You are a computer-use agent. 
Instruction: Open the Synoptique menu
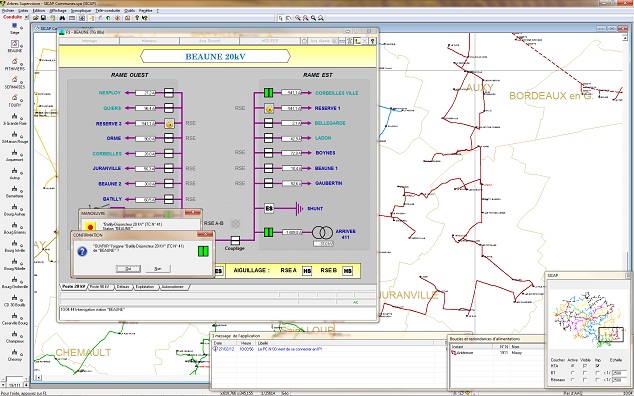click(x=81, y=11)
